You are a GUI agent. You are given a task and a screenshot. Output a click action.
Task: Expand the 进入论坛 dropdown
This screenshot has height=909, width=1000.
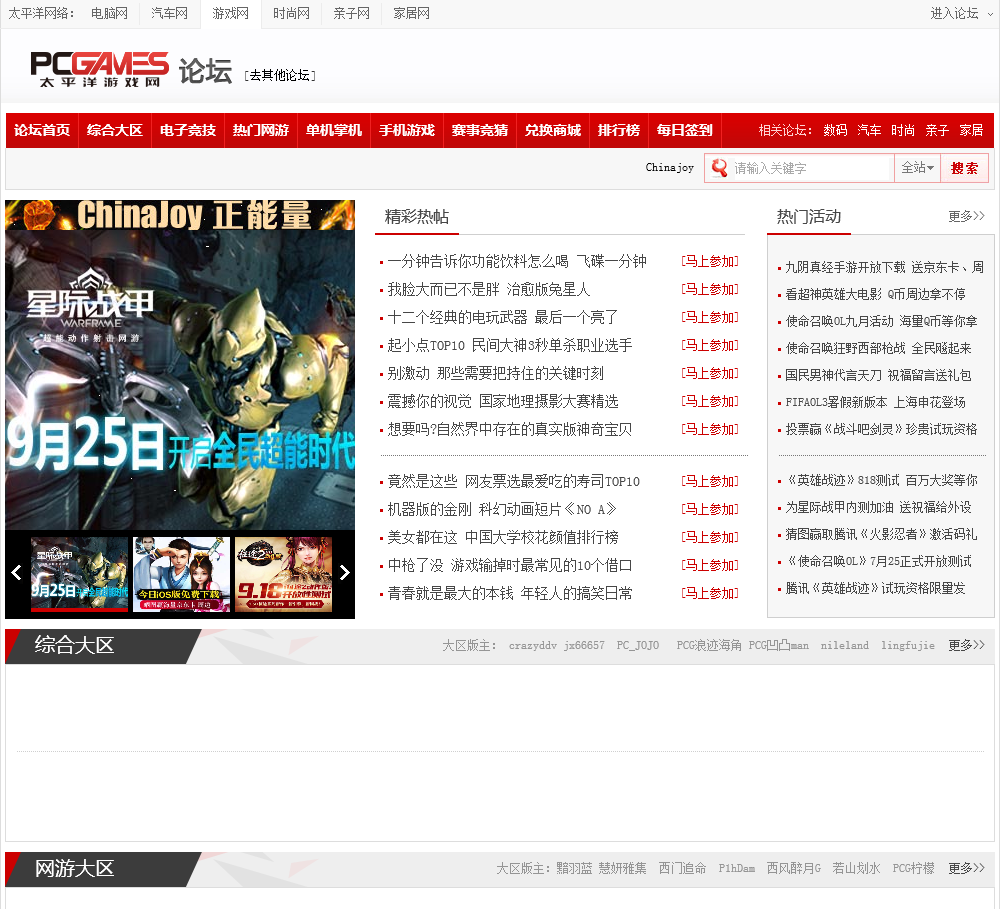coord(961,13)
